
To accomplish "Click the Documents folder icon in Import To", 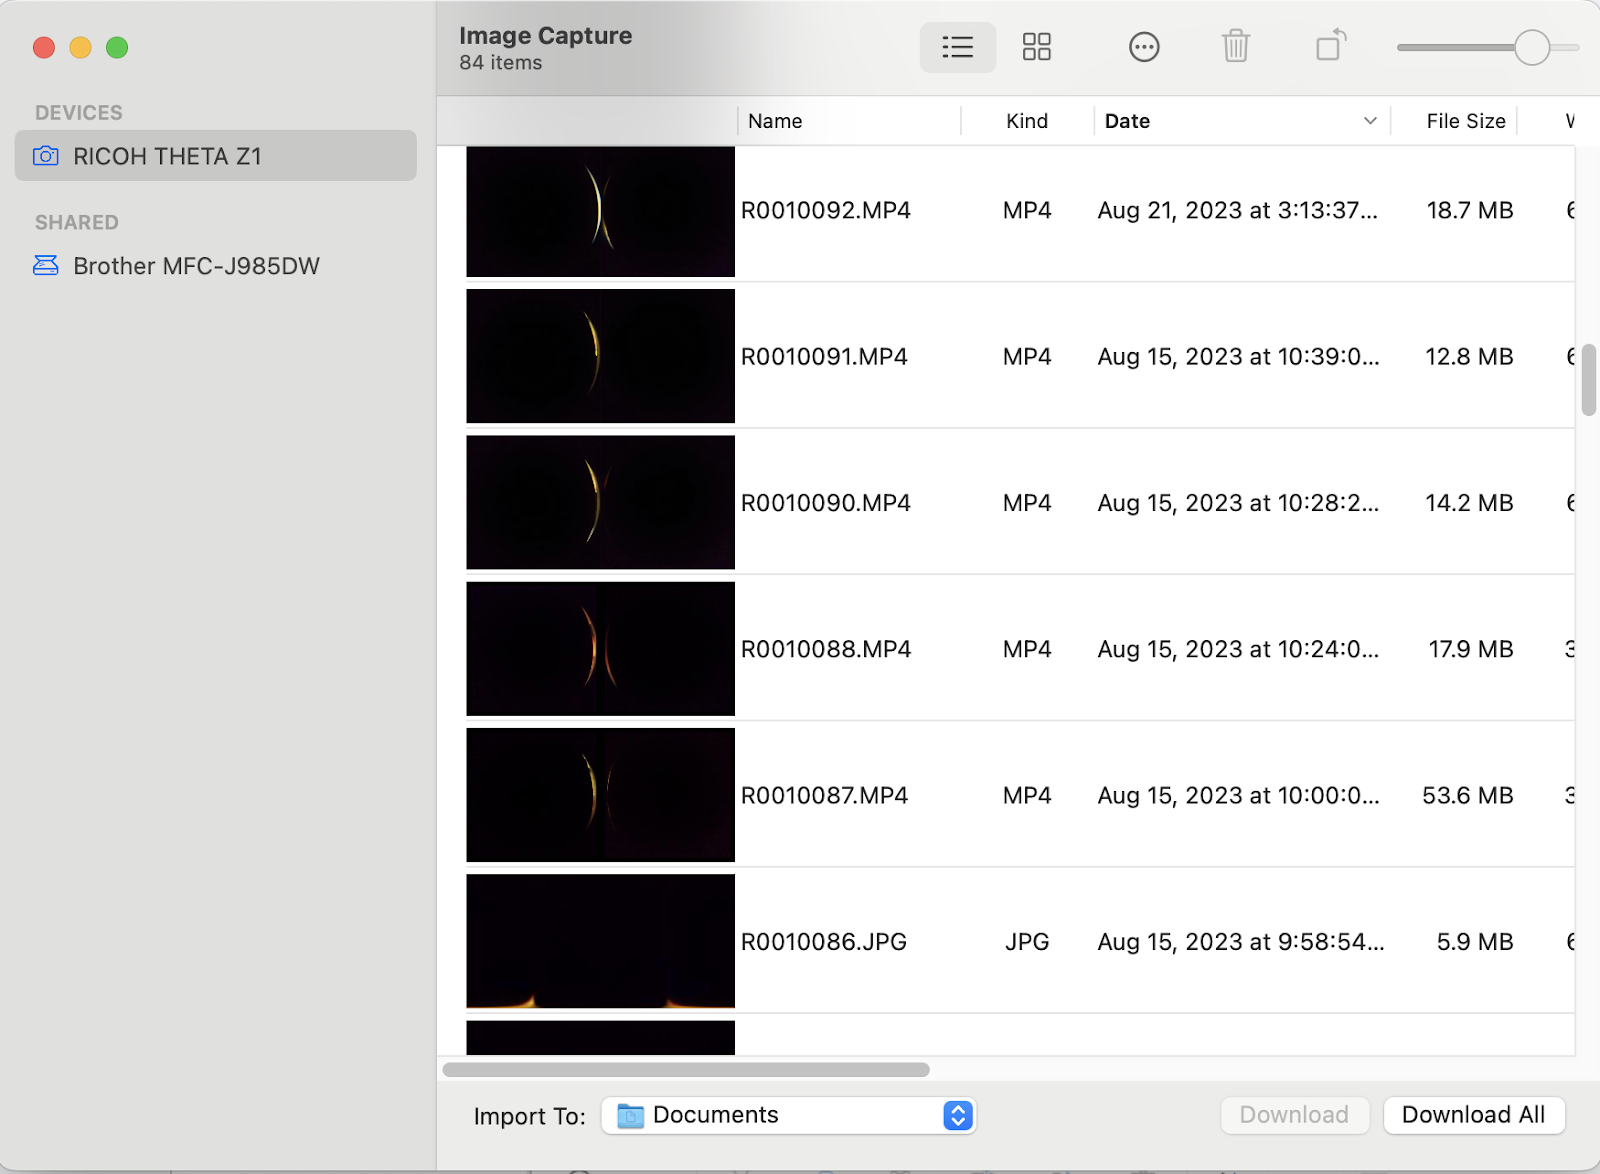I will [x=630, y=1115].
